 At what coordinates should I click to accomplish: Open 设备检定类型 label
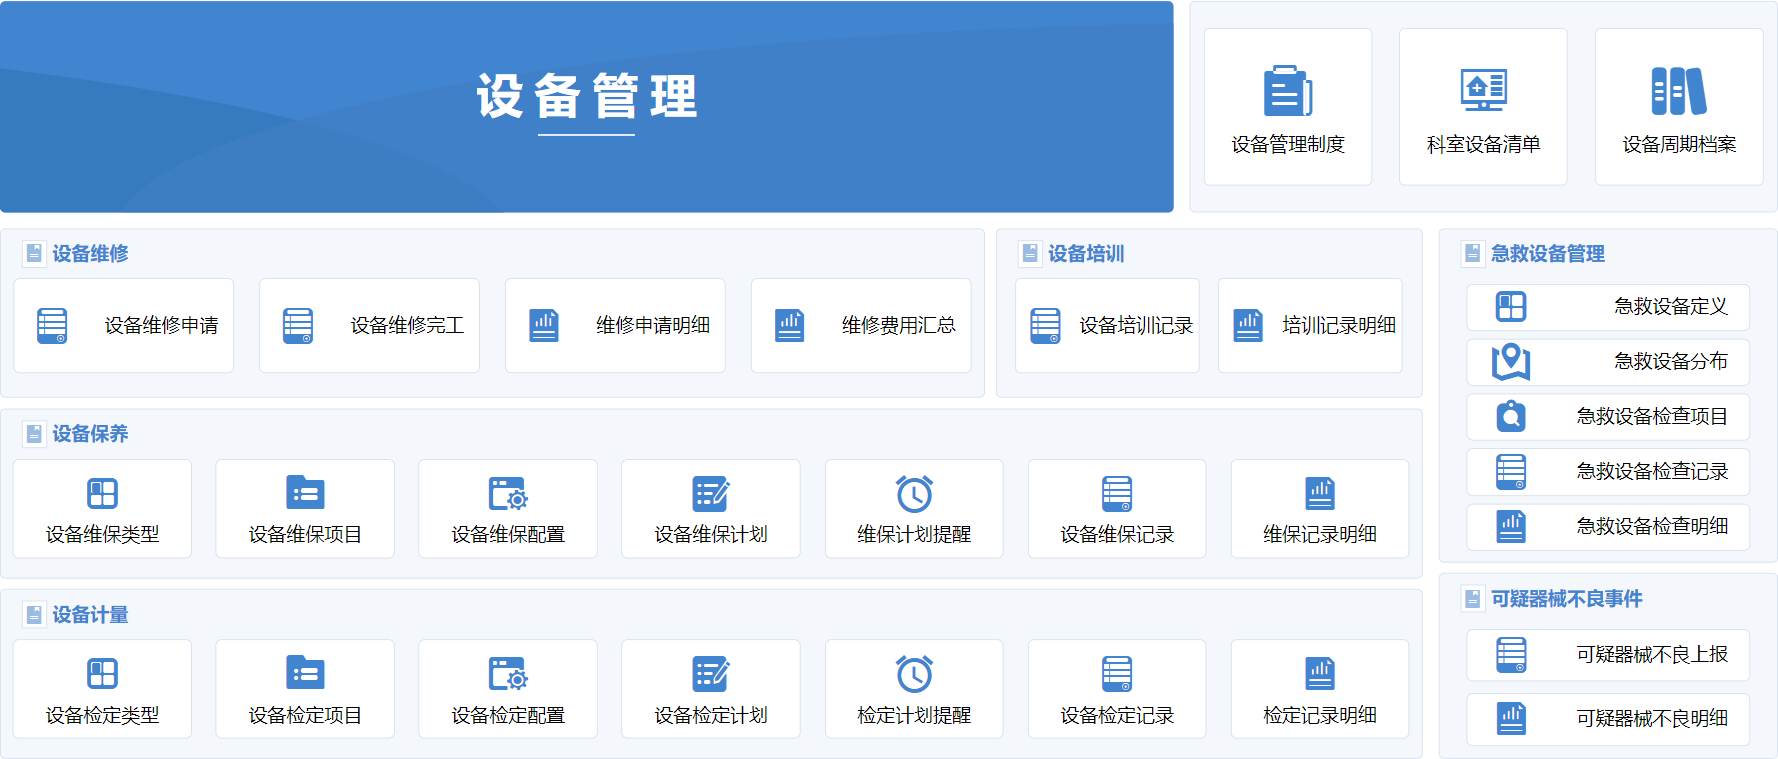coord(102,716)
